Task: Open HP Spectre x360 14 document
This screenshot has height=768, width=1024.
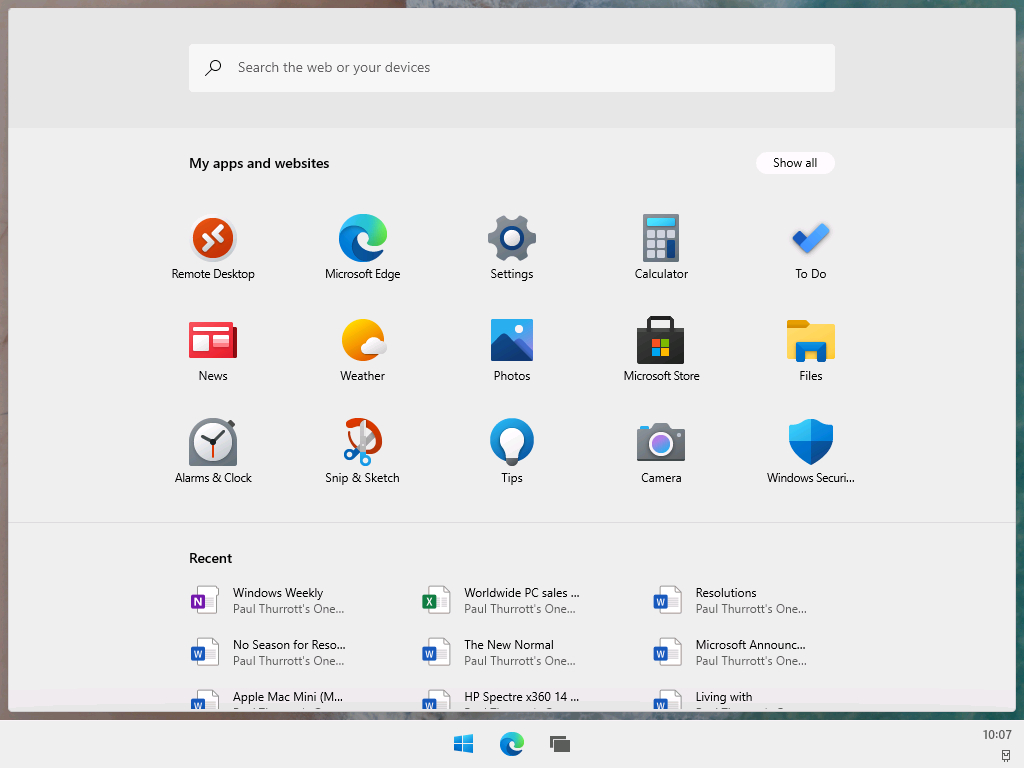Action: [501, 699]
